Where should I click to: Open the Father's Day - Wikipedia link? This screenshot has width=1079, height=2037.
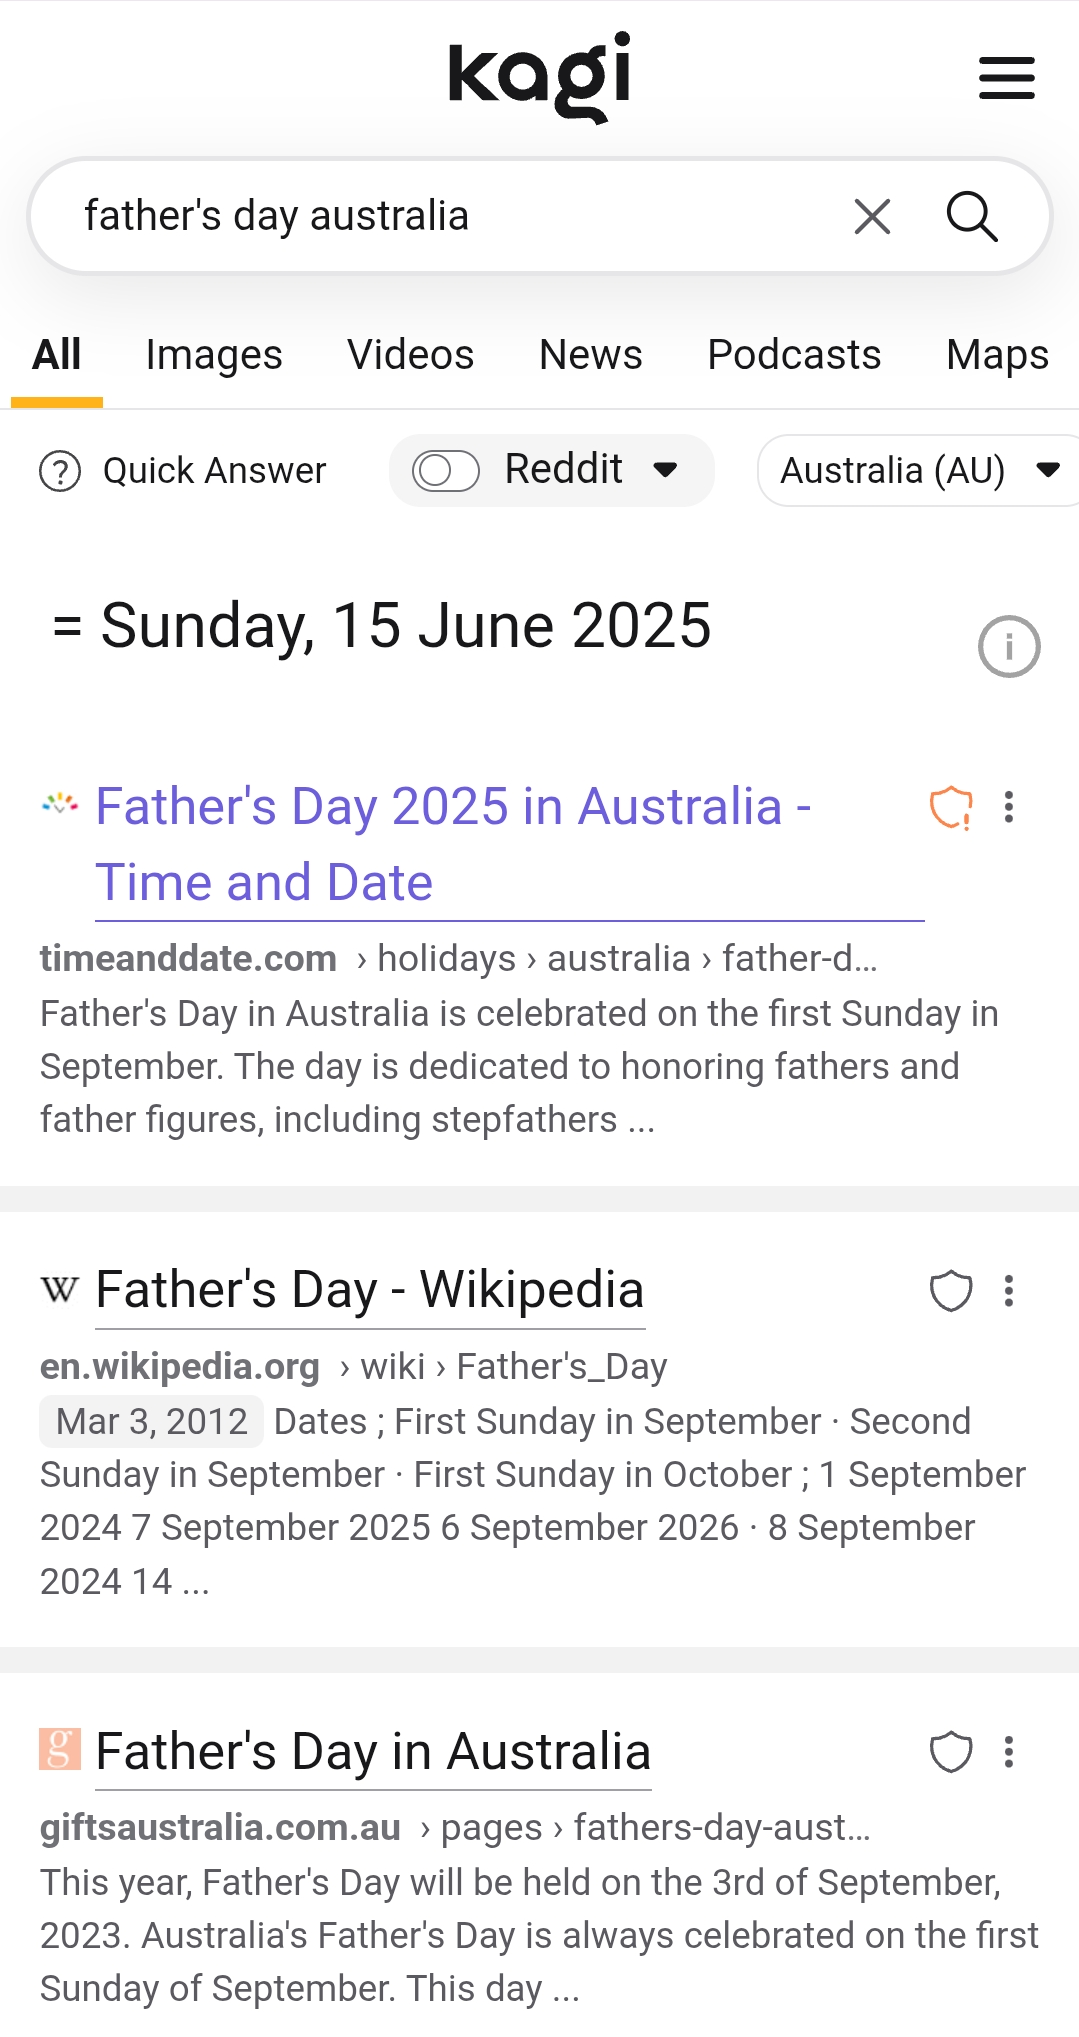point(370,1290)
